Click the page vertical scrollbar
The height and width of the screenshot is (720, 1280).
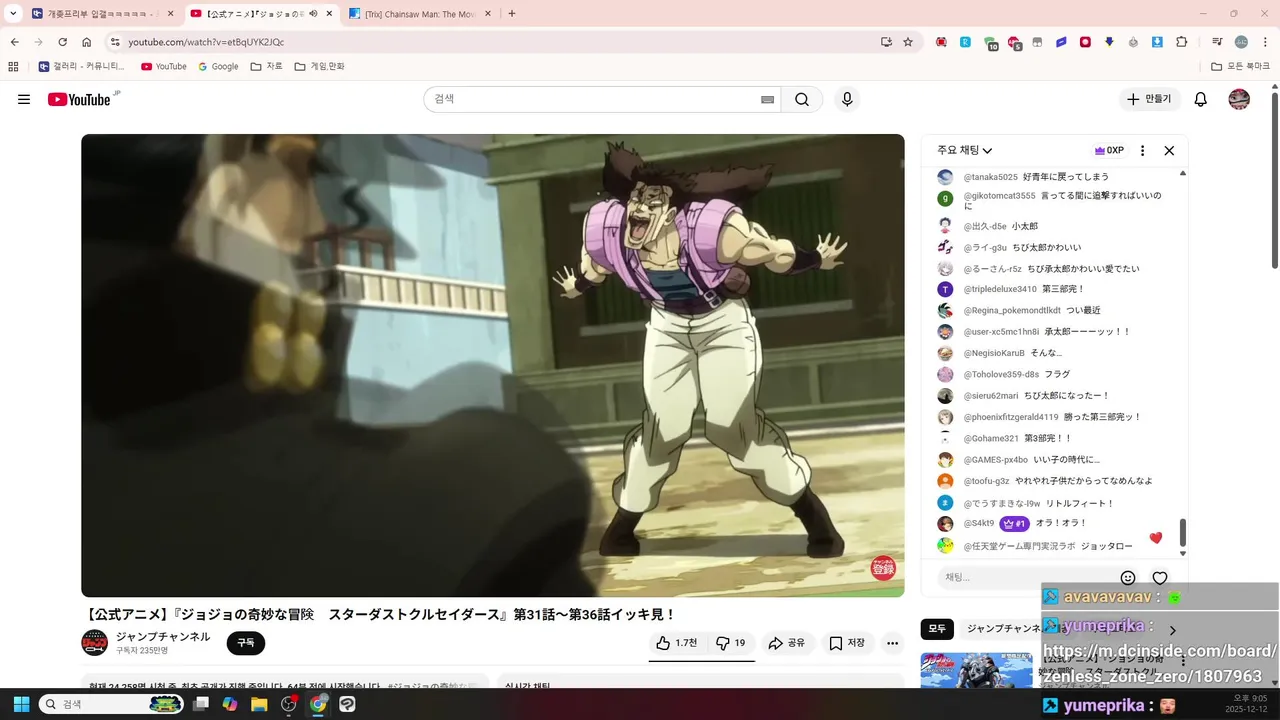point(1275,180)
